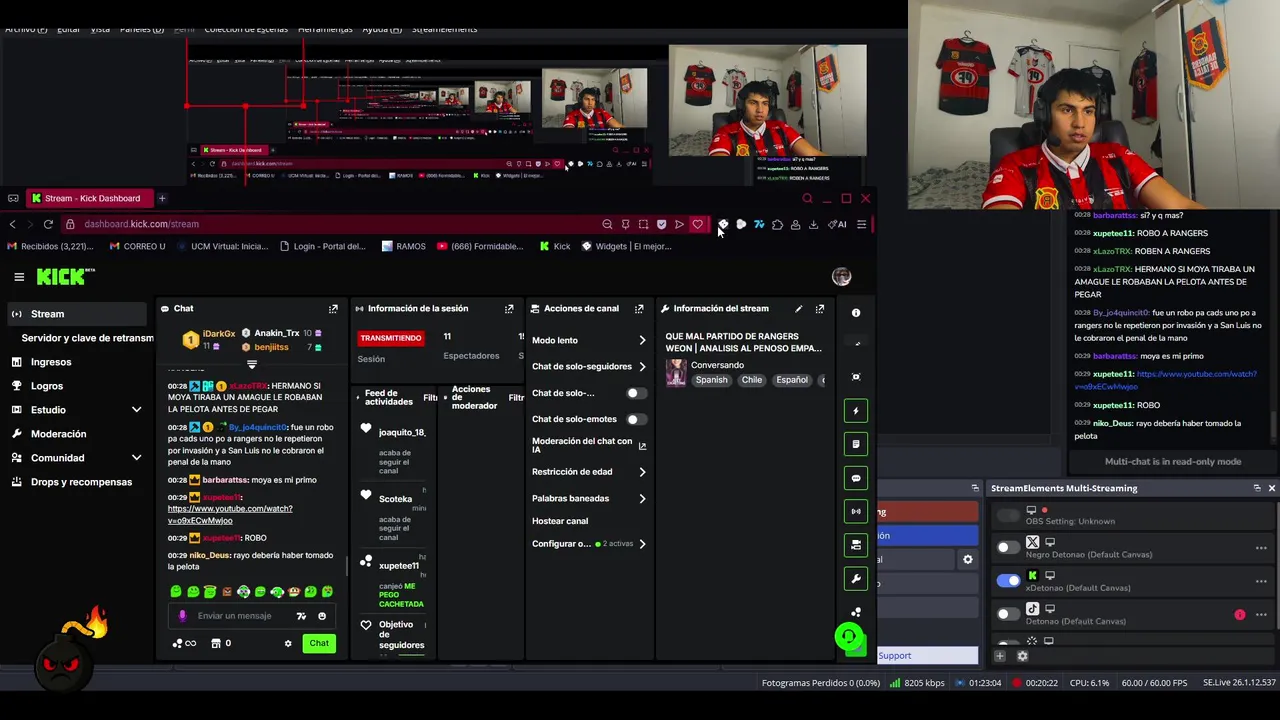This screenshot has height=720, width=1280.
Task: Open the OBS controls gear button
Action: pyautogui.click(x=967, y=560)
